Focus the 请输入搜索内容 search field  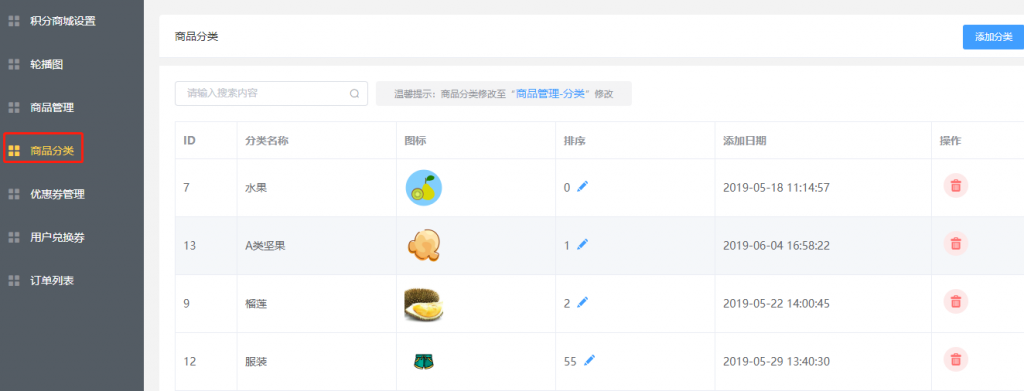click(271, 93)
